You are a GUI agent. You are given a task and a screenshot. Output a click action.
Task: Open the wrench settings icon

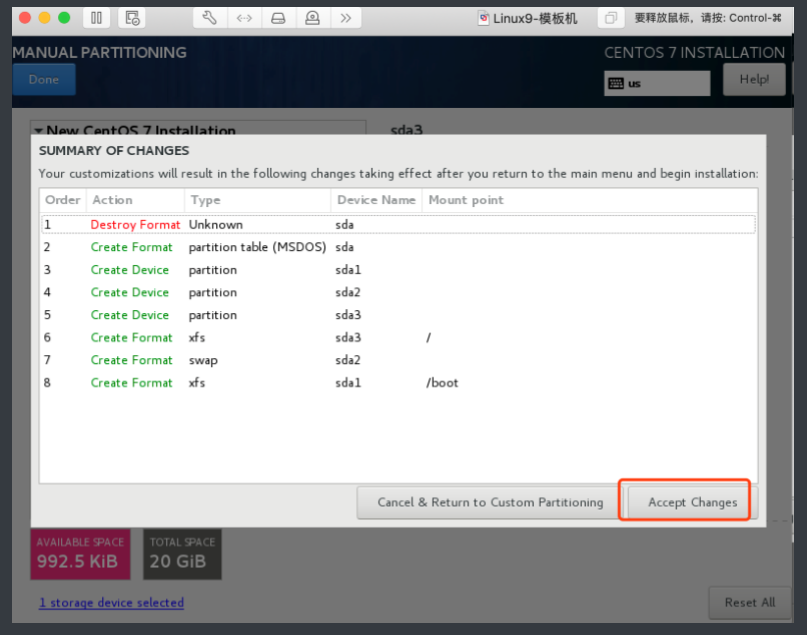click(209, 18)
